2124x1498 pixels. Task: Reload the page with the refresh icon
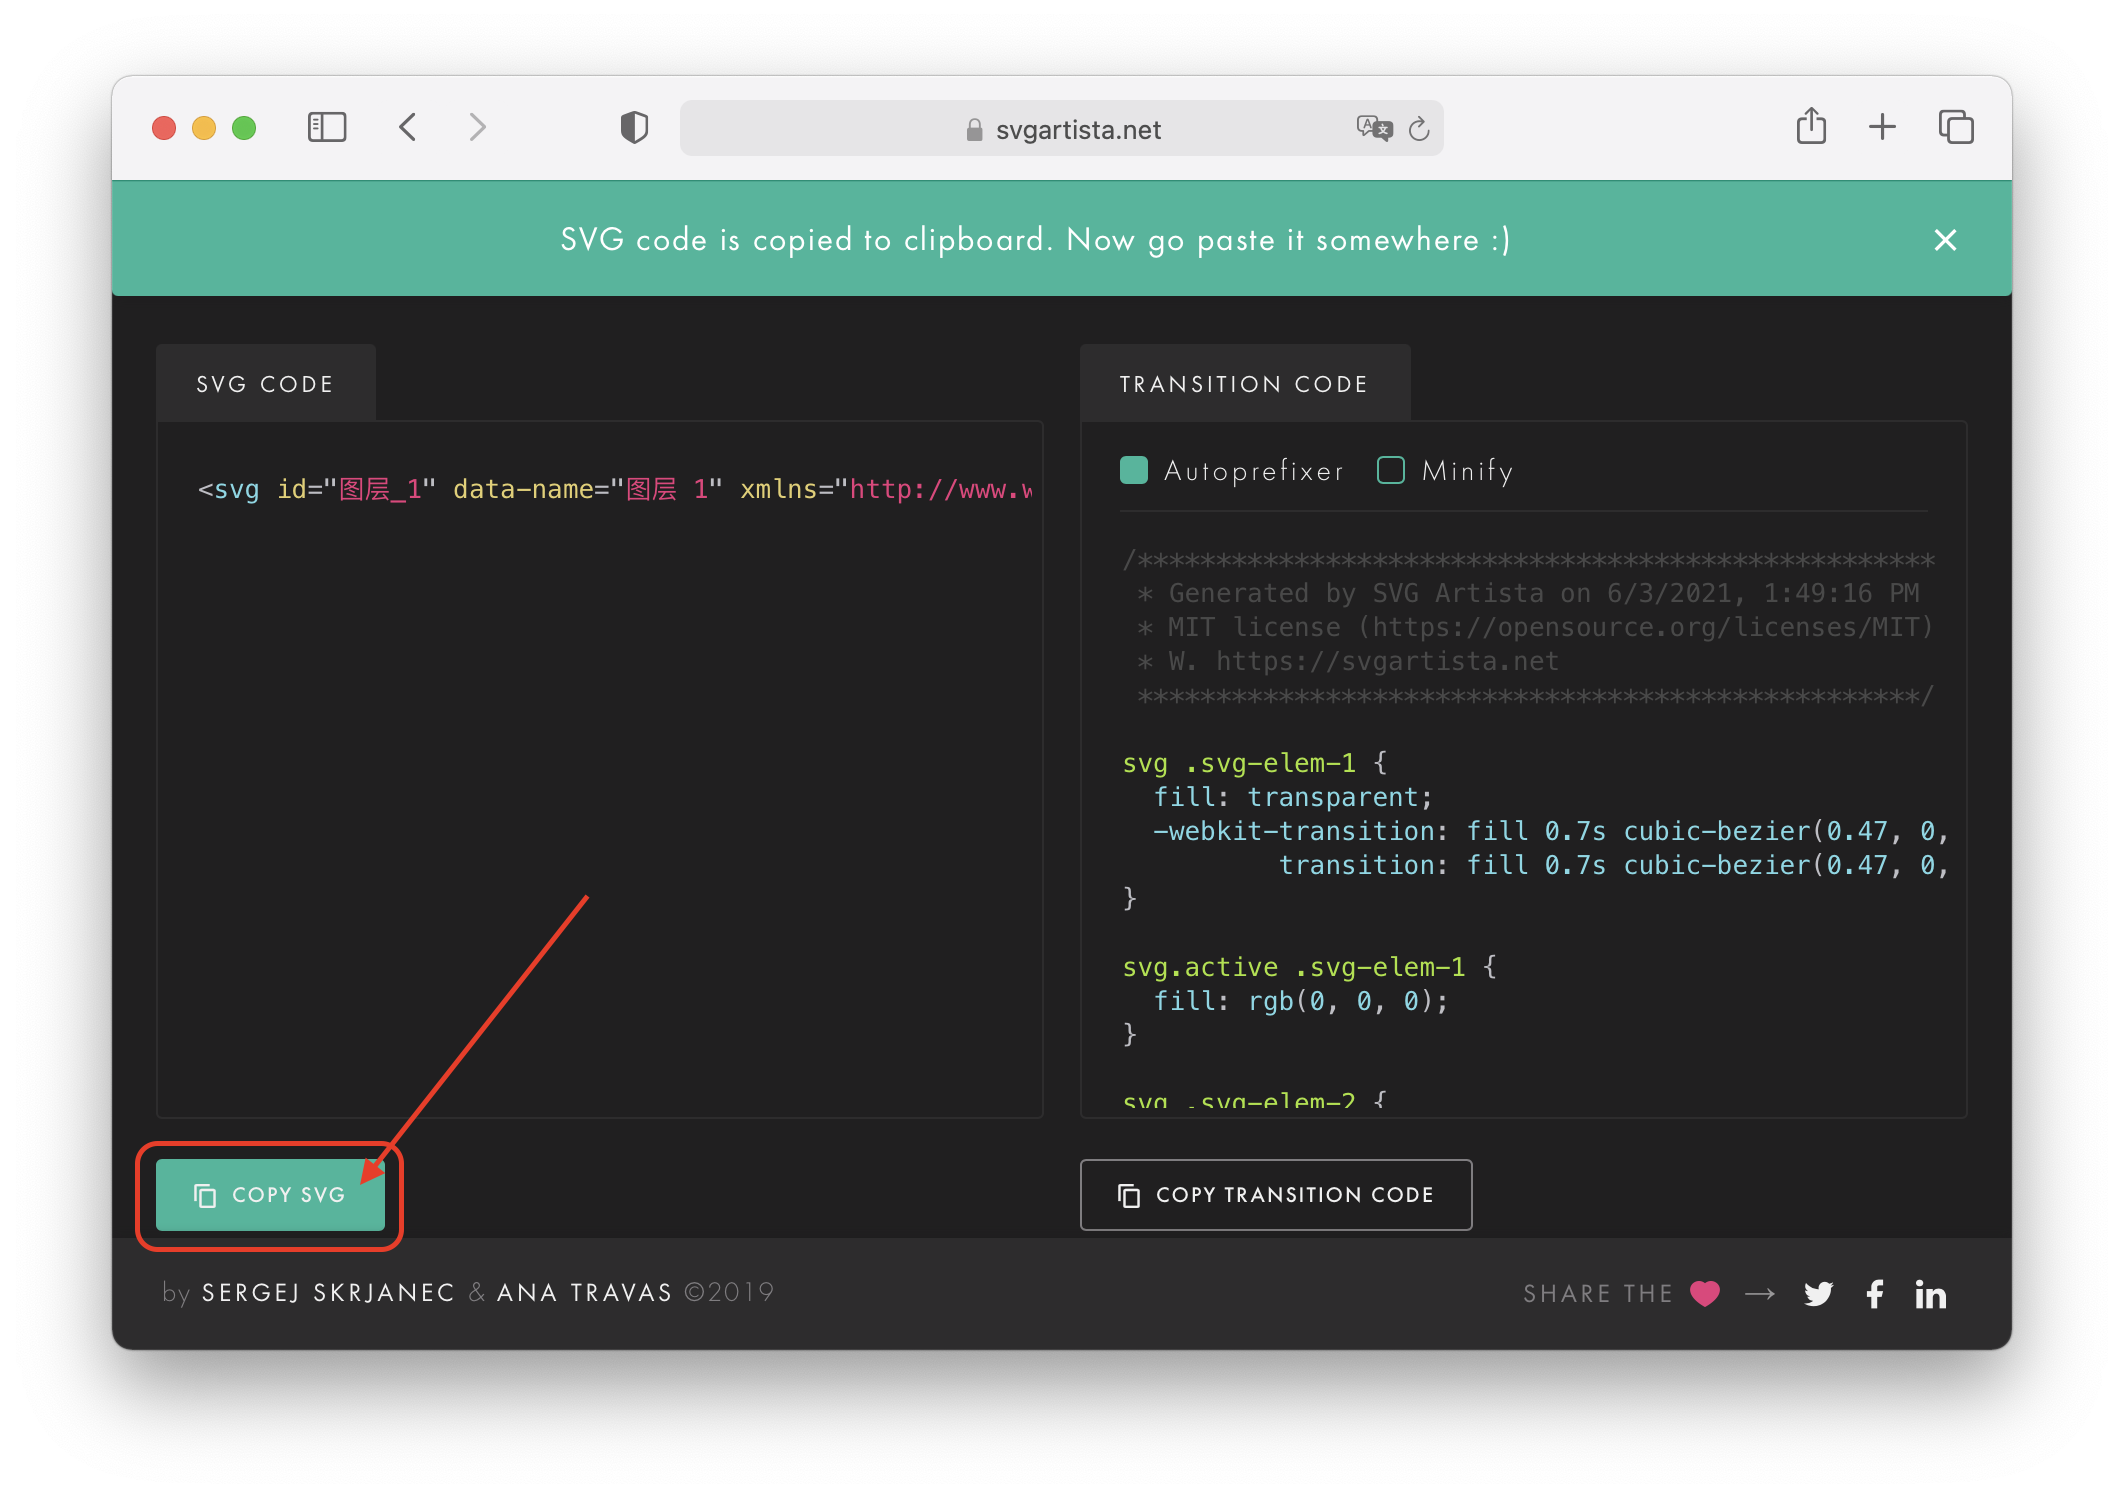coord(1419,129)
